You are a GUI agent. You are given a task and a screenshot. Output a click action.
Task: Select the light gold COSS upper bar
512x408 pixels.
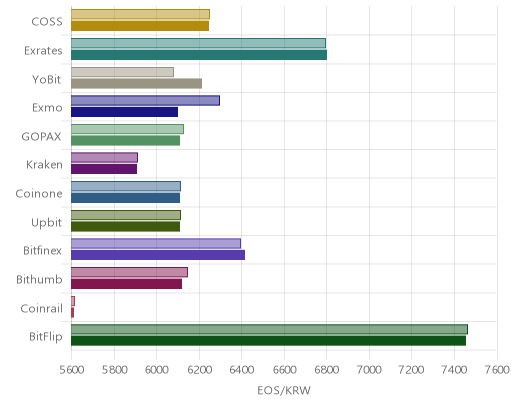[x=140, y=14]
